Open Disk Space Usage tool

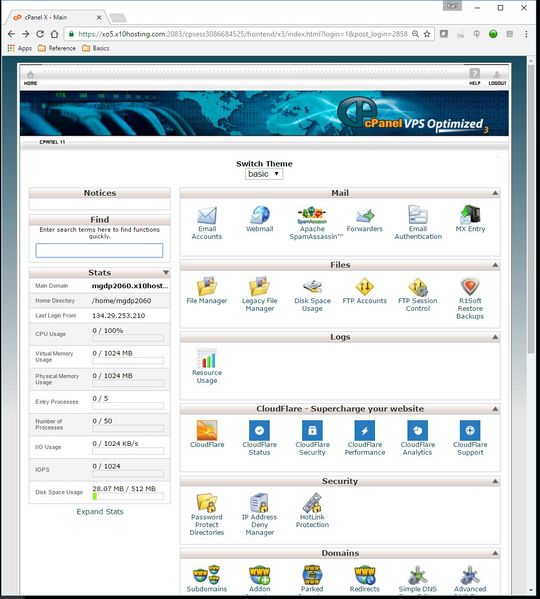[312, 295]
